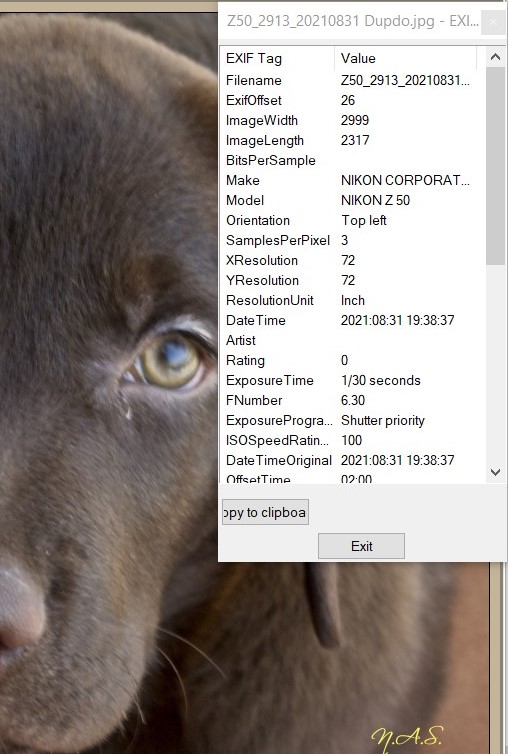Select the DateTimeOriginal row
This screenshot has height=754, width=508.
(353, 460)
